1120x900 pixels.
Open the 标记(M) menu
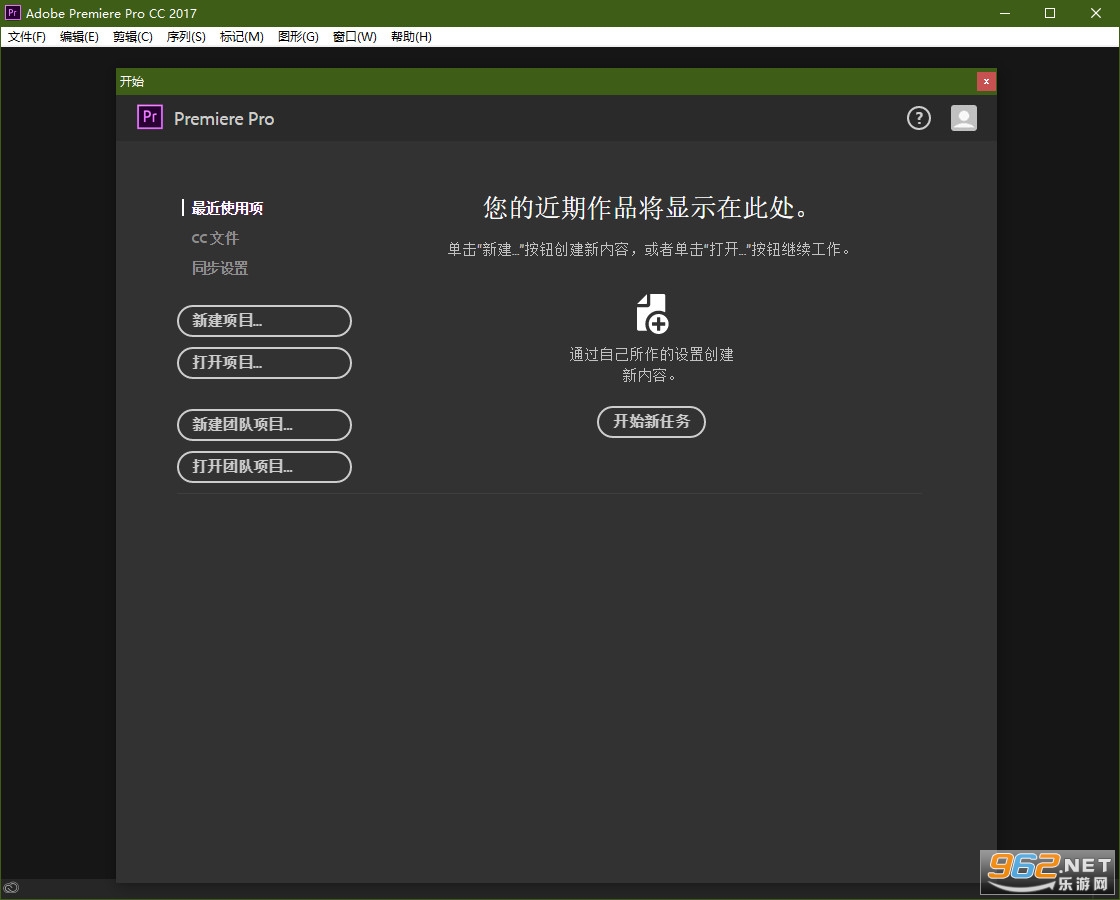(x=241, y=37)
